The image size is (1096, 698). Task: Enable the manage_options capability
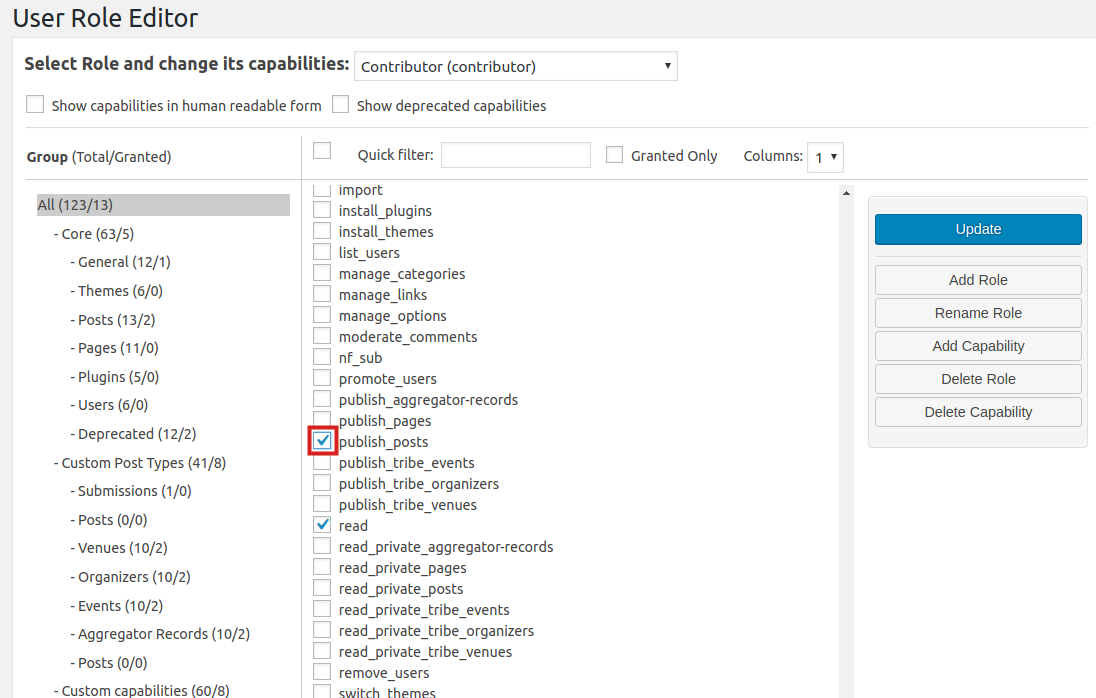[x=322, y=315]
